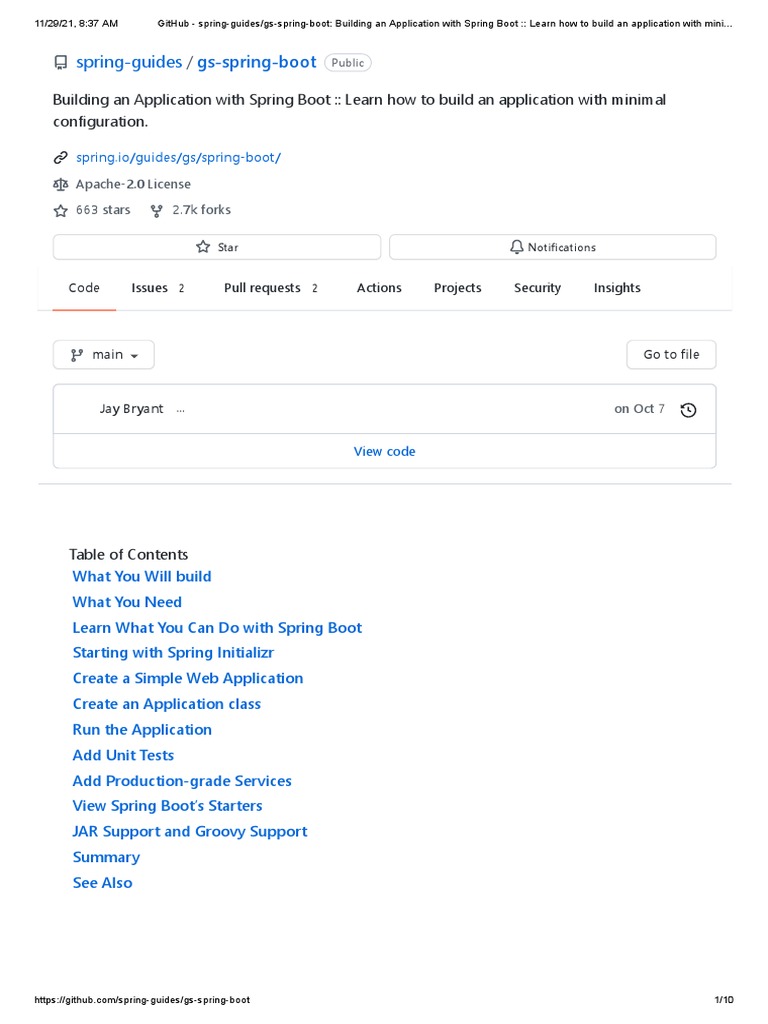This screenshot has height=1024, width=768.
Task: Star the gs-spring-boot repository
Action: coord(217,247)
